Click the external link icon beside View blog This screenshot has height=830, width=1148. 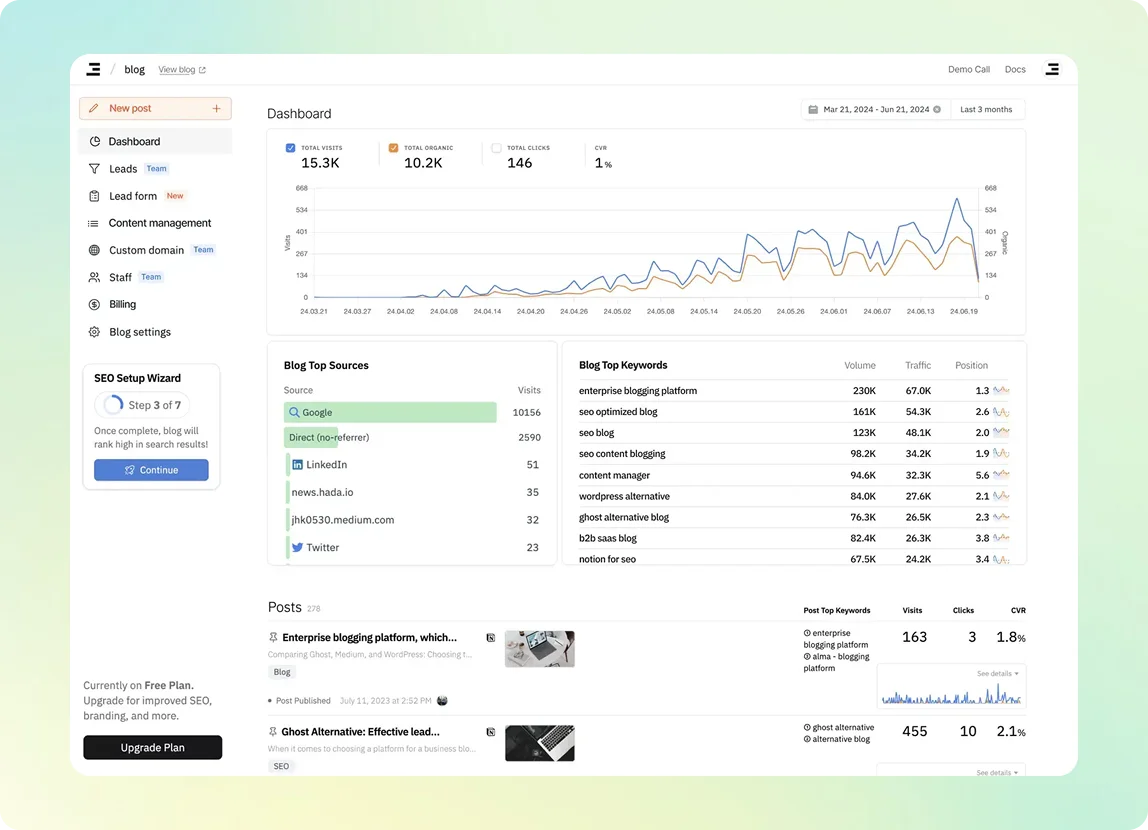202,70
